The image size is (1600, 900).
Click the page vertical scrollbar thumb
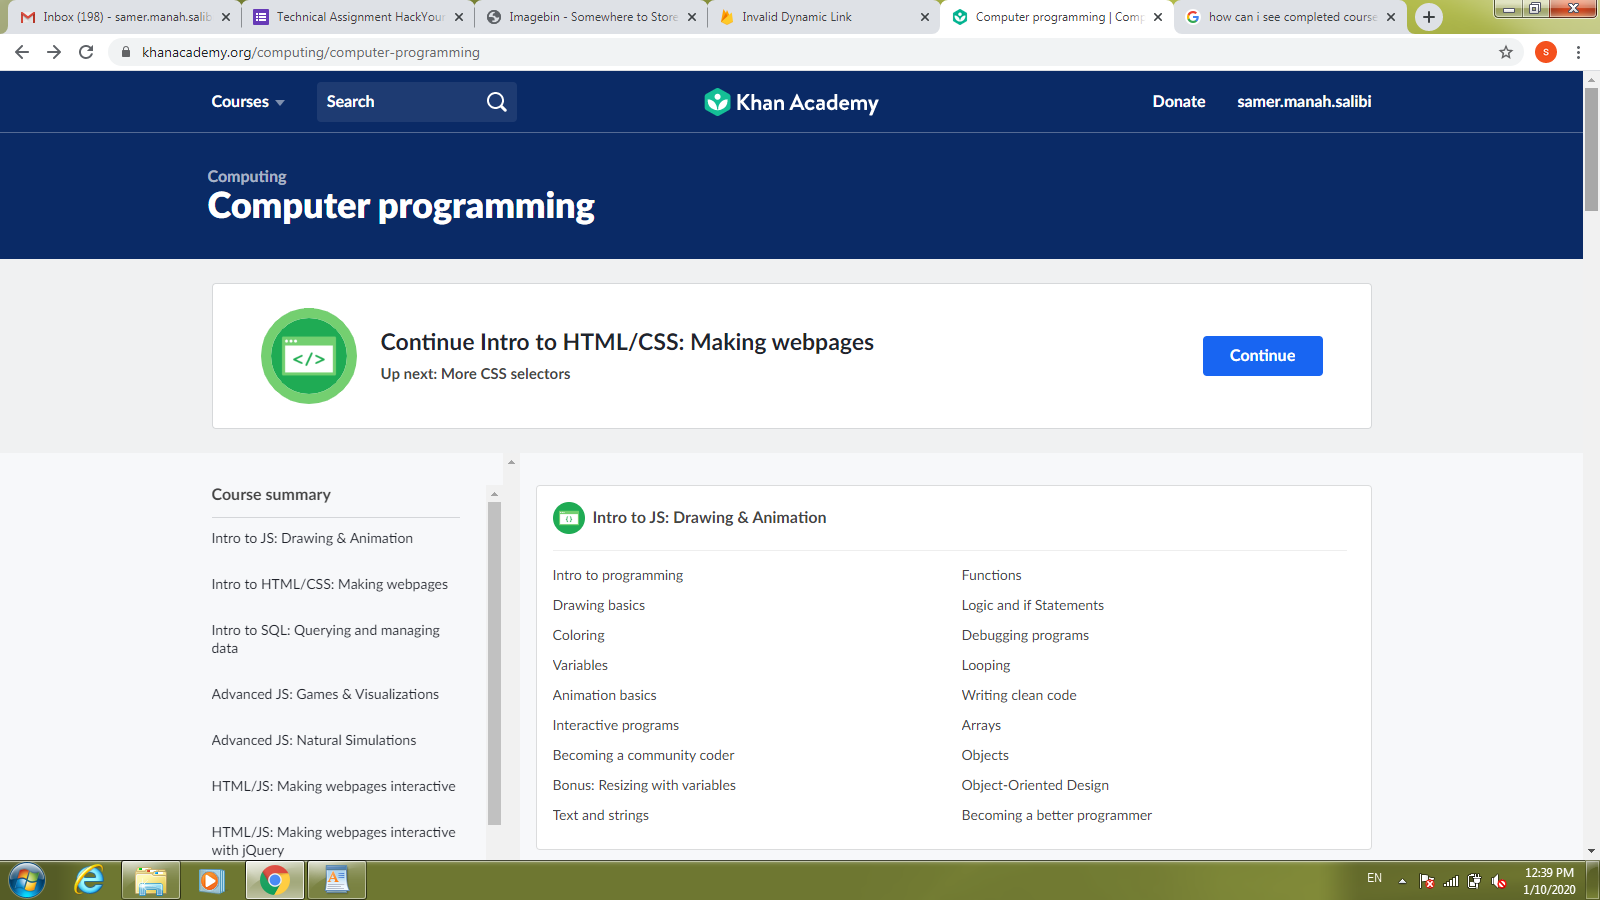click(x=1591, y=149)
